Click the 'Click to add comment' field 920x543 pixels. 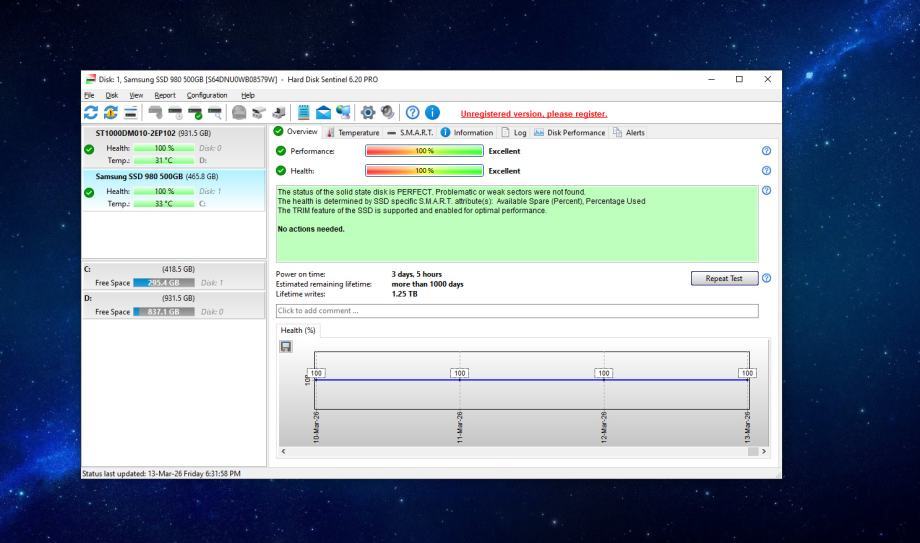pyautogui.click(x=516, y=311)
